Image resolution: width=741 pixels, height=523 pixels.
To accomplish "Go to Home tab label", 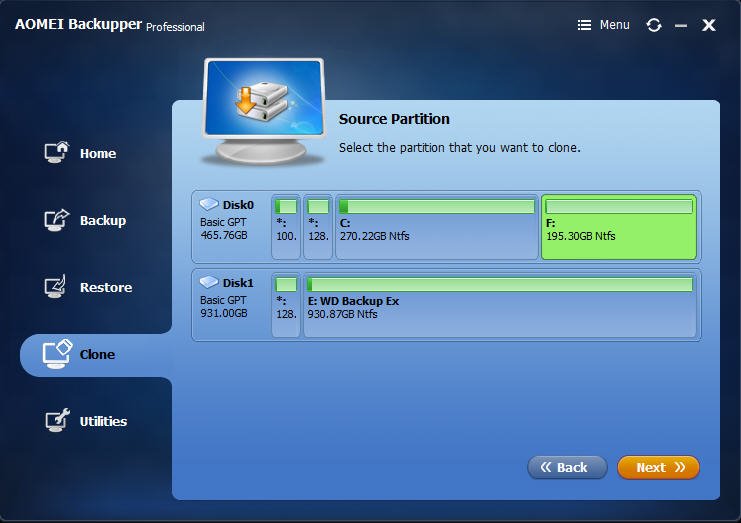I will pos(98,154).
